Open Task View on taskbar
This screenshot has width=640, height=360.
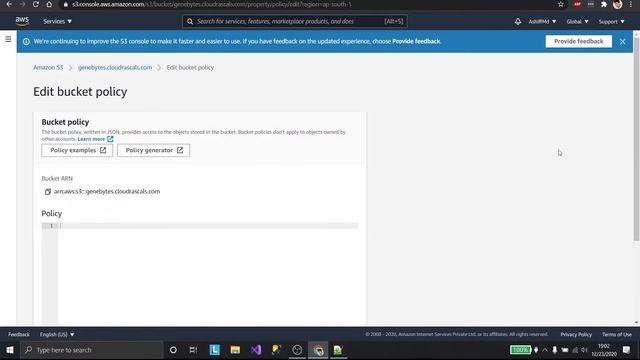(193, 350)
